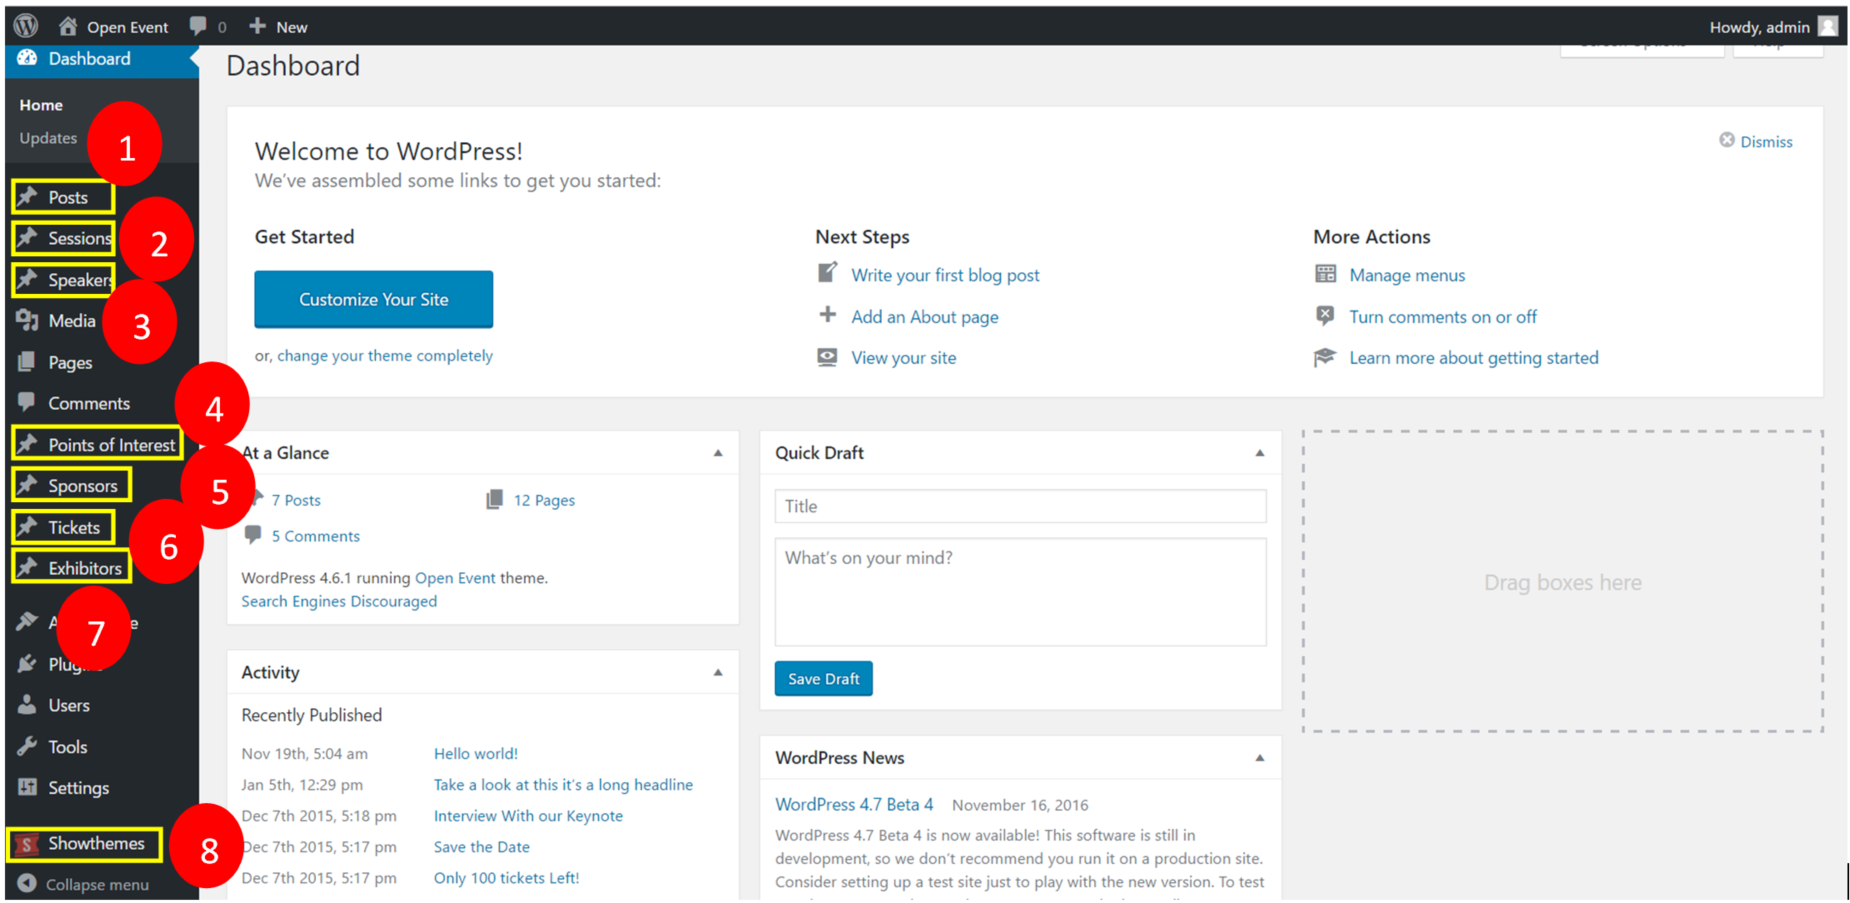Click the pin icon beside Sponsors

coord(27,485)
